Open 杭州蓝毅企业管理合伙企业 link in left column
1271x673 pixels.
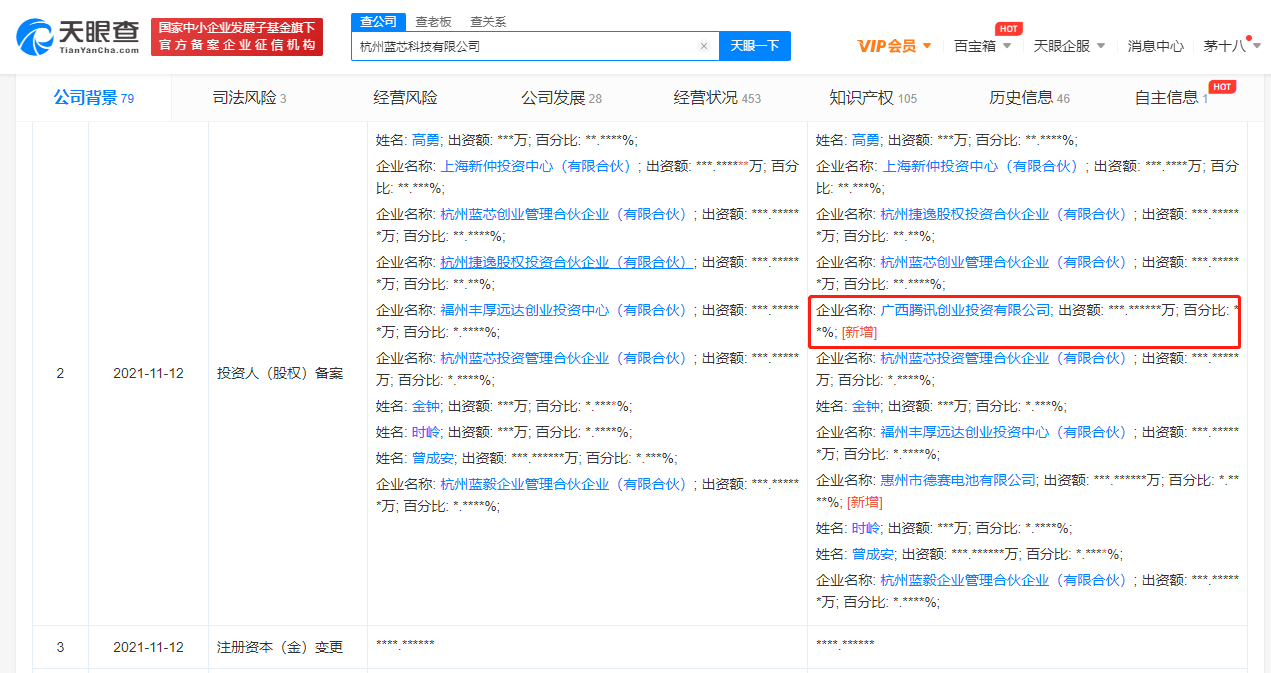pos(566,484)
